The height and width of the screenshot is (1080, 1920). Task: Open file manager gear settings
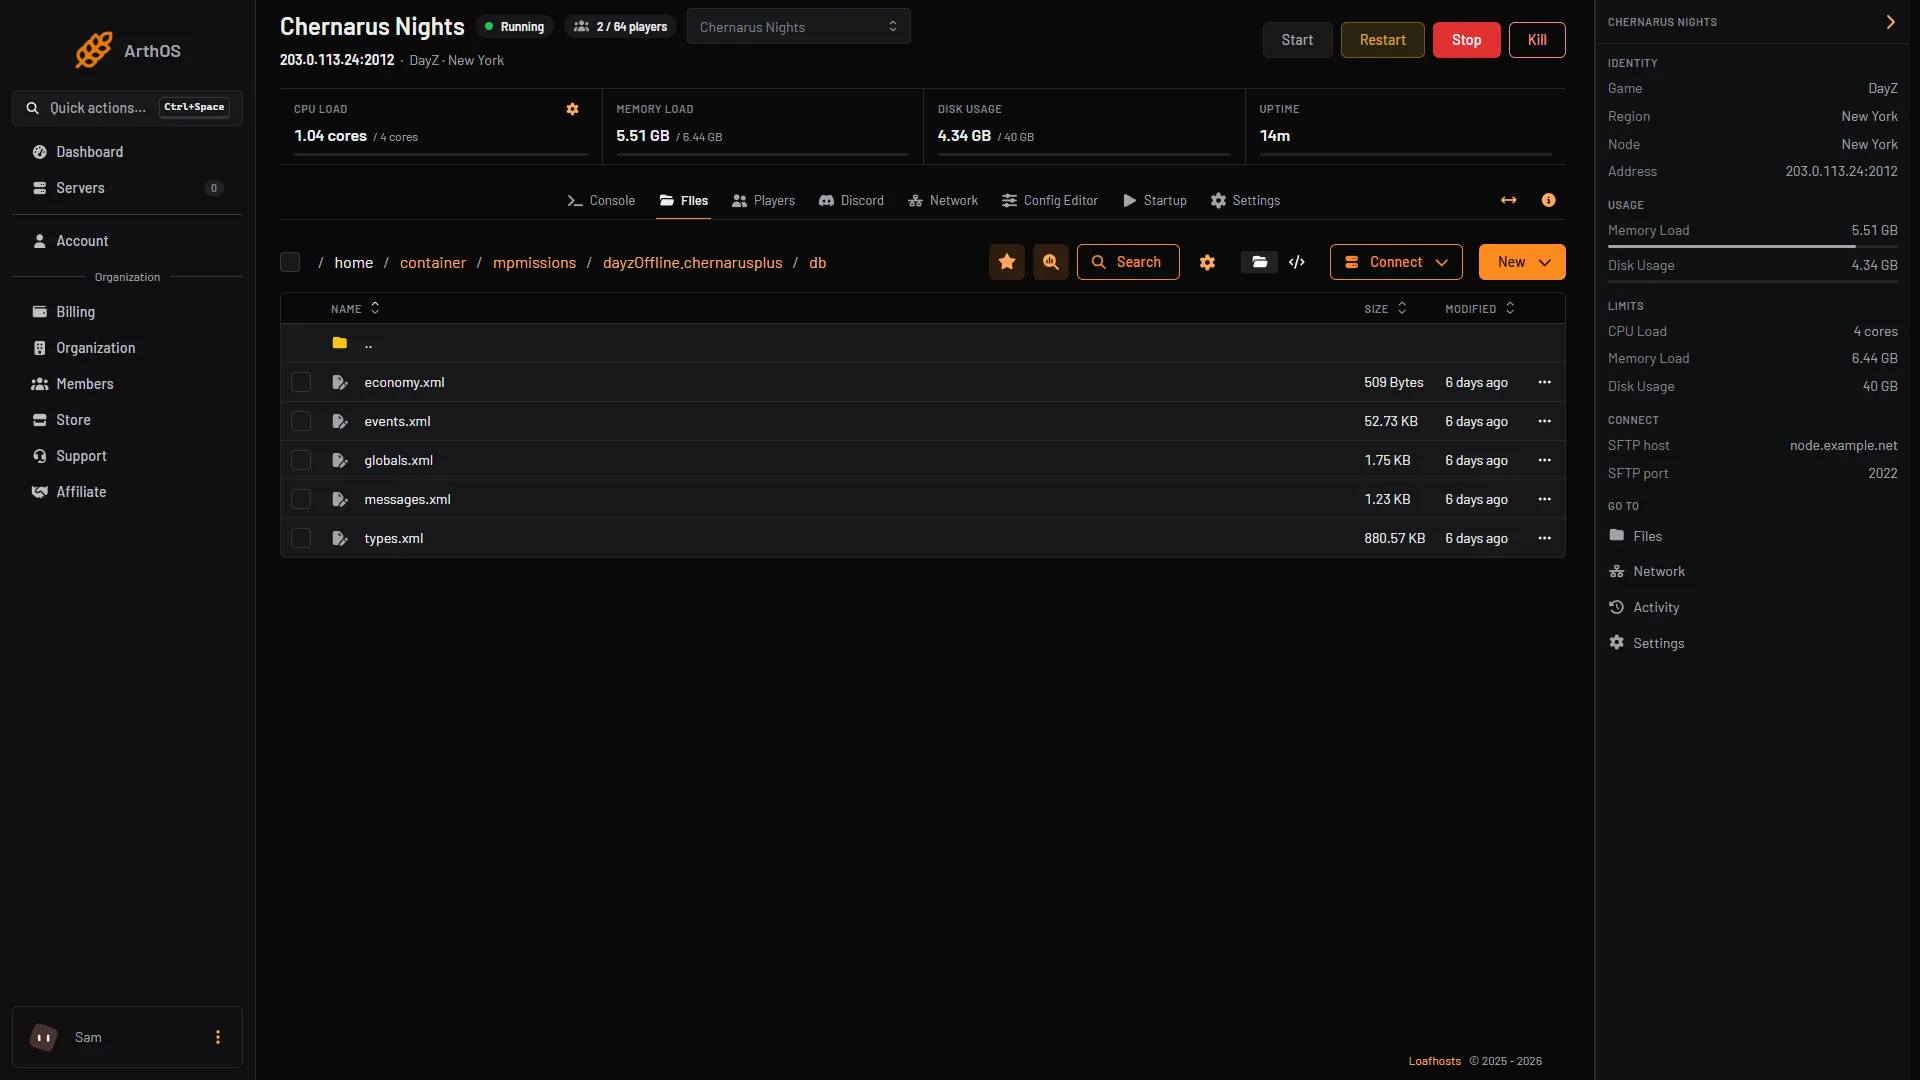point(1207,262)
